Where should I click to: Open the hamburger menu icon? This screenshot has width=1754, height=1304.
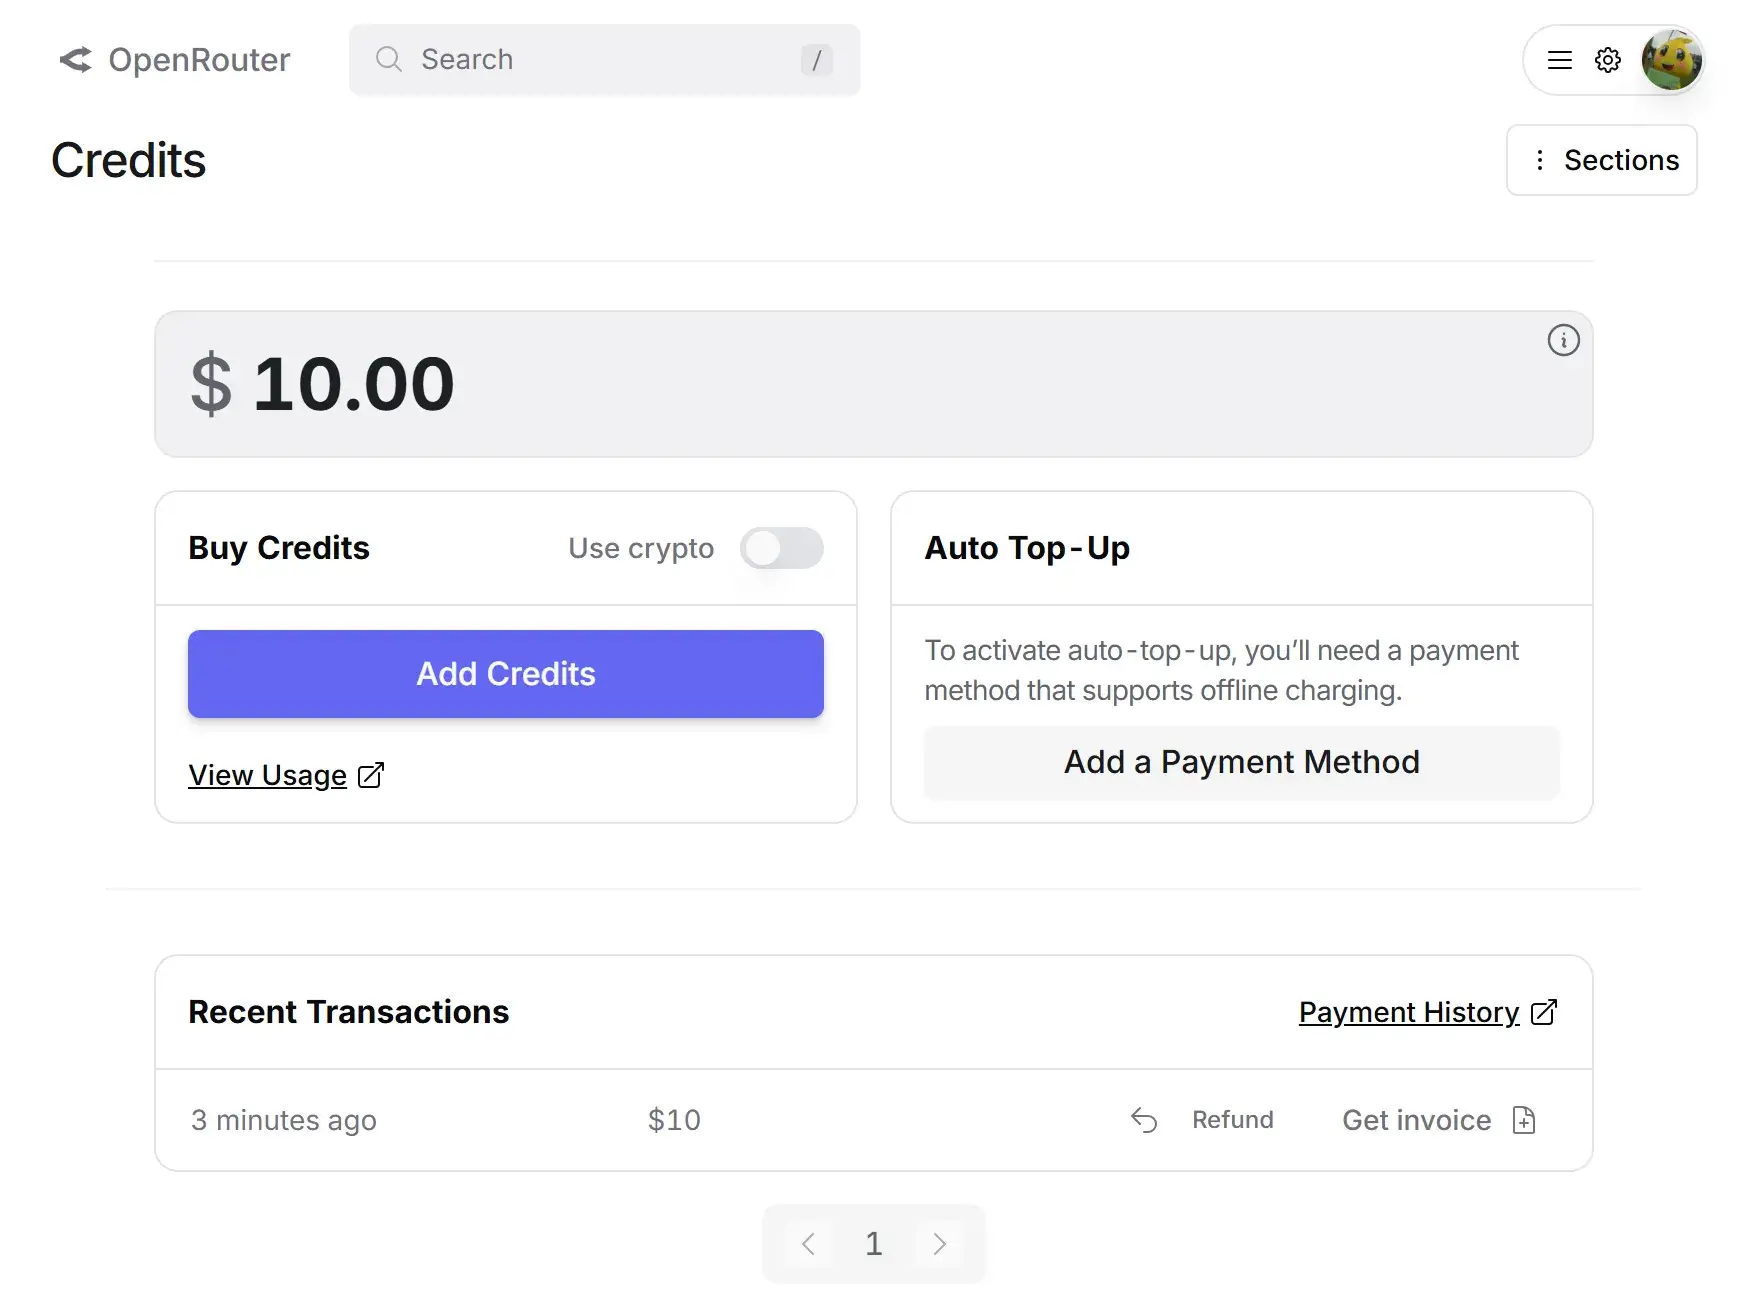(x=1559, y=60)
